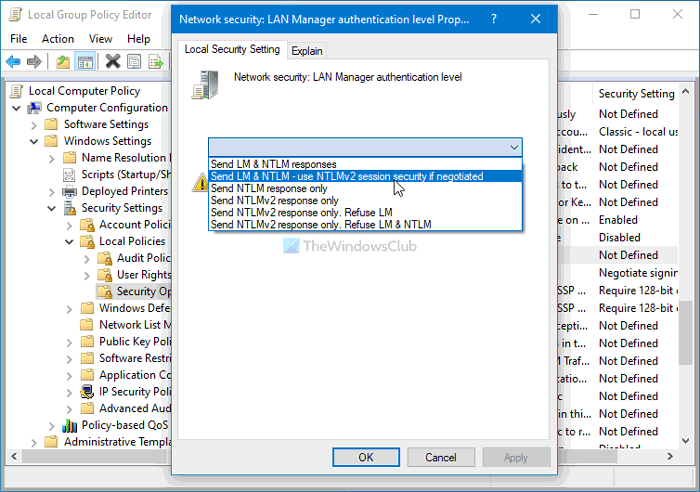
Task: Choose Send NTLMv2 response only option
Action: tap(365, 200)
